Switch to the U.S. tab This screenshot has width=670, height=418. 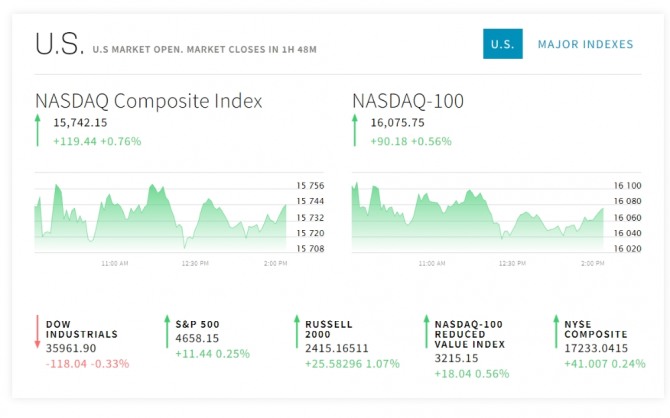[x=502, y=44]
